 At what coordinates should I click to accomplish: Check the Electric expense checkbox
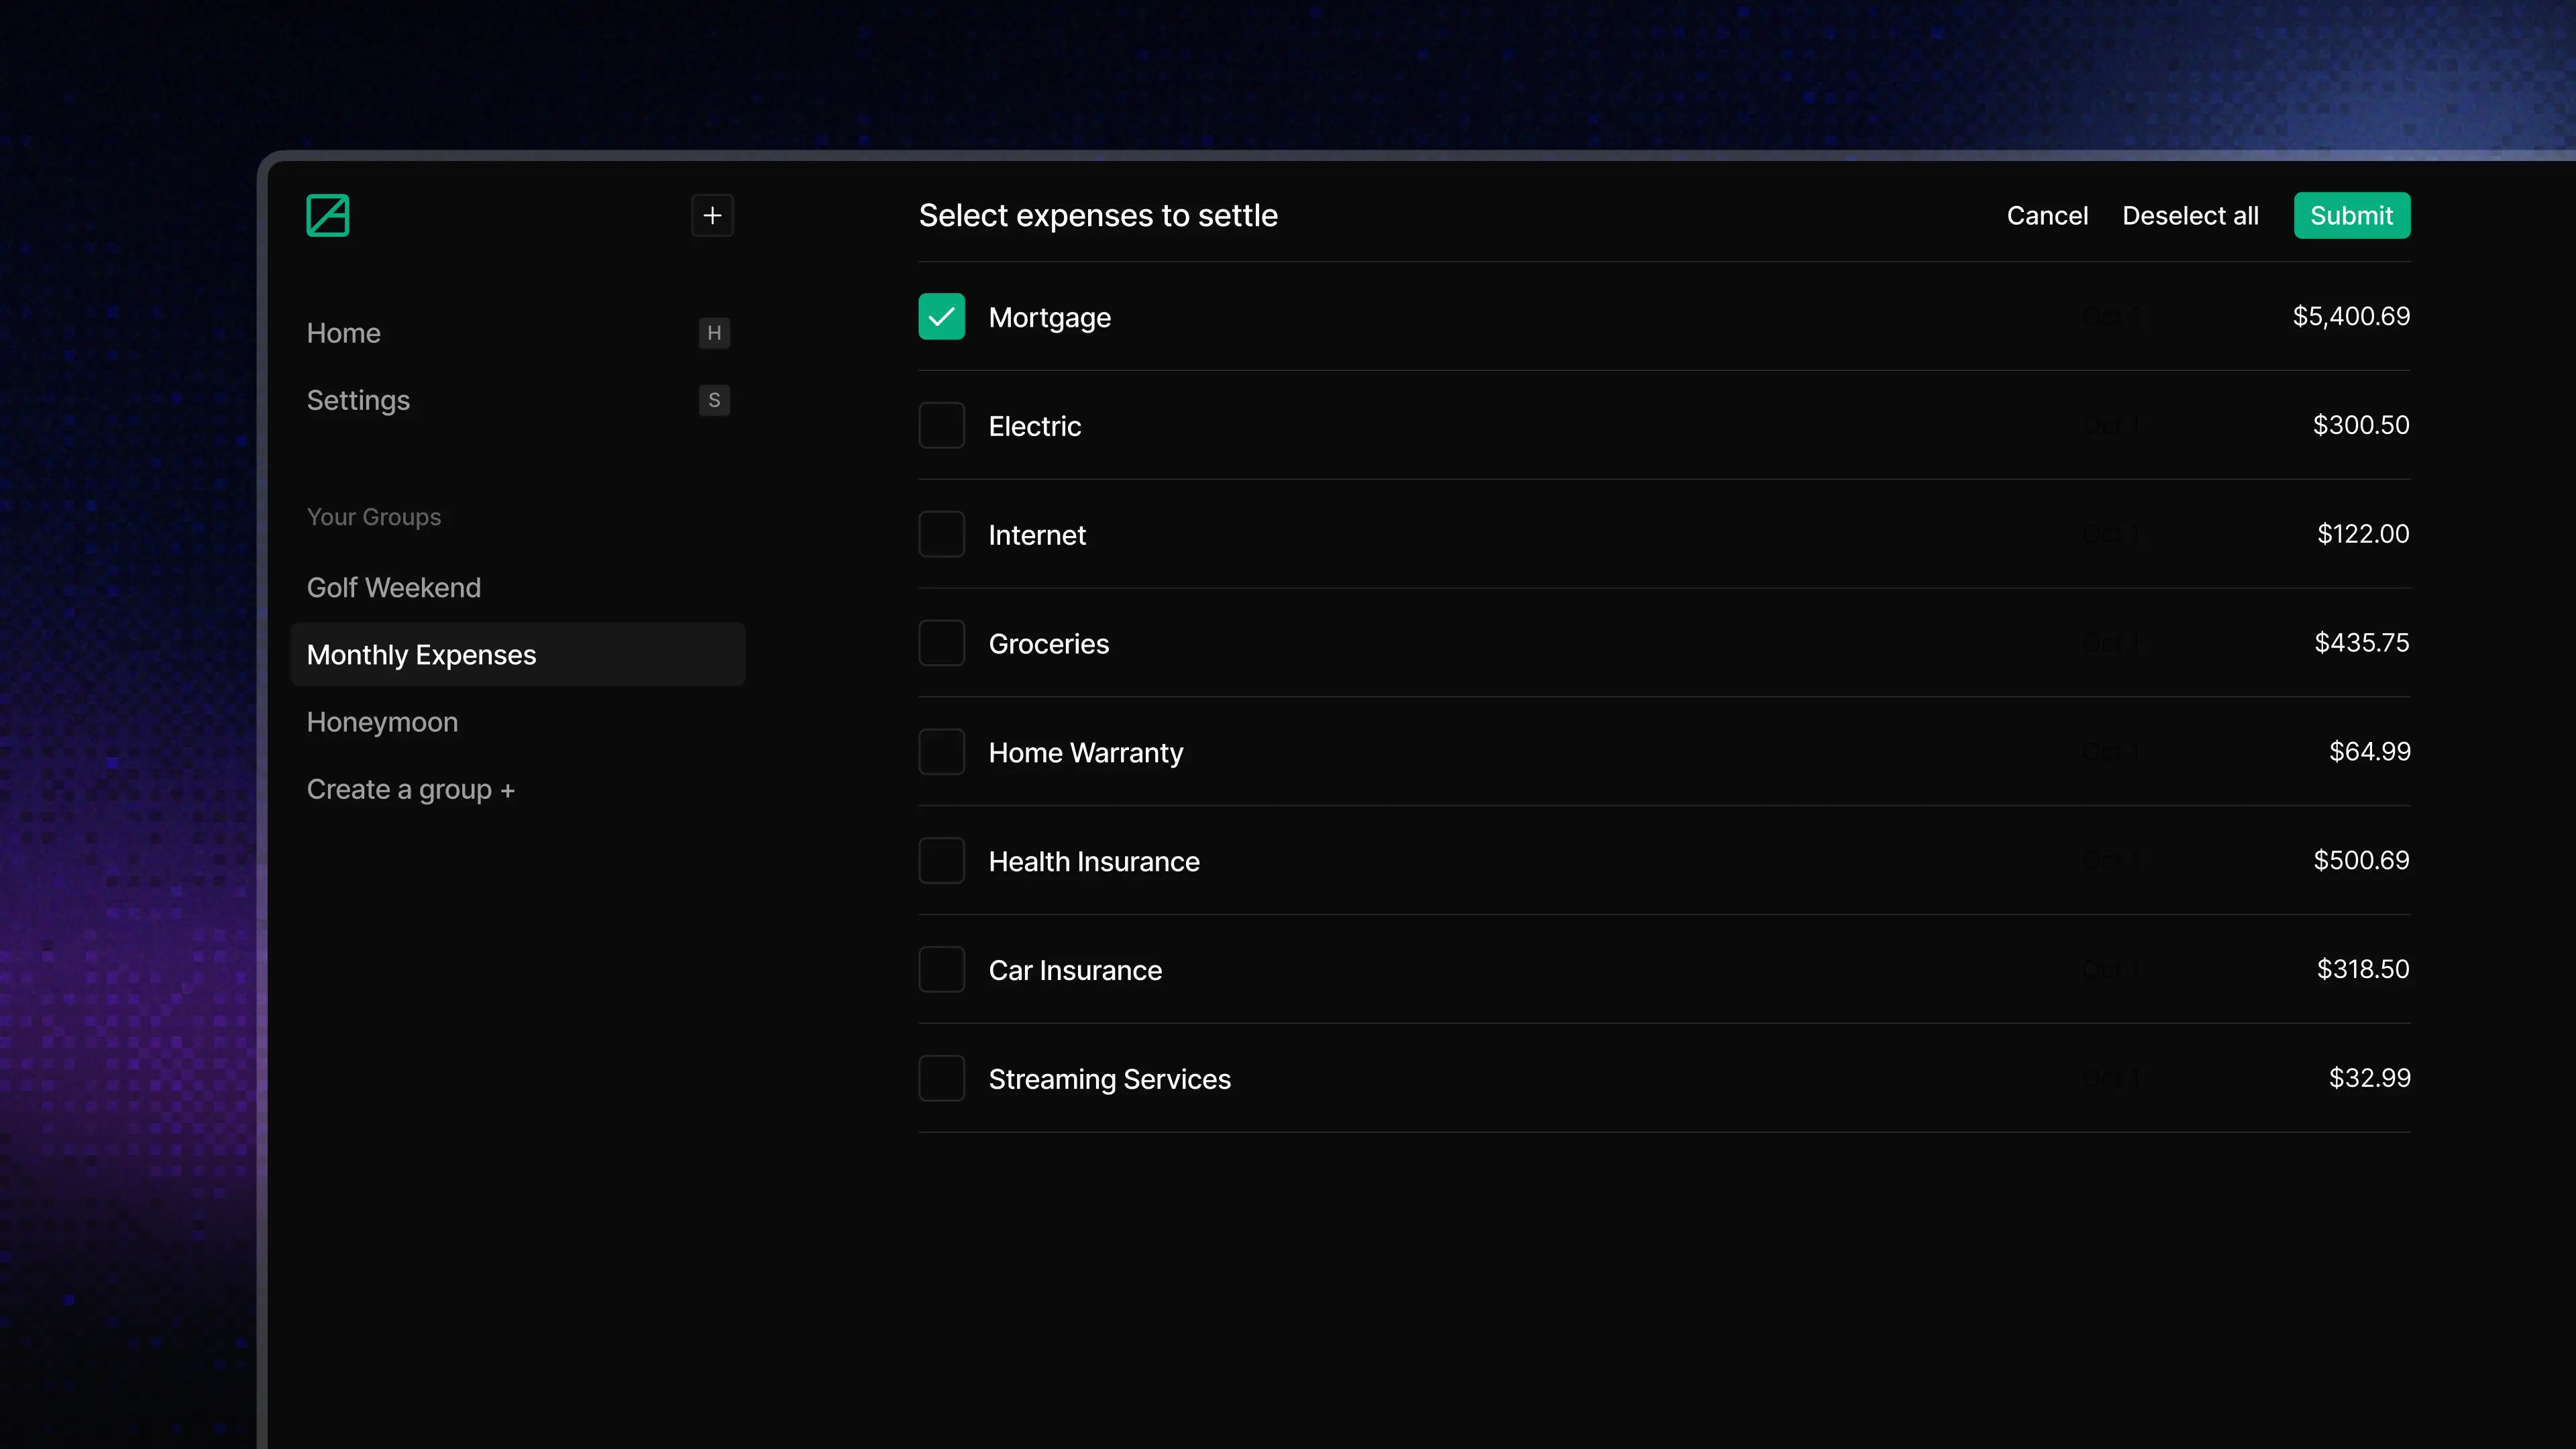tap(941, 426)
